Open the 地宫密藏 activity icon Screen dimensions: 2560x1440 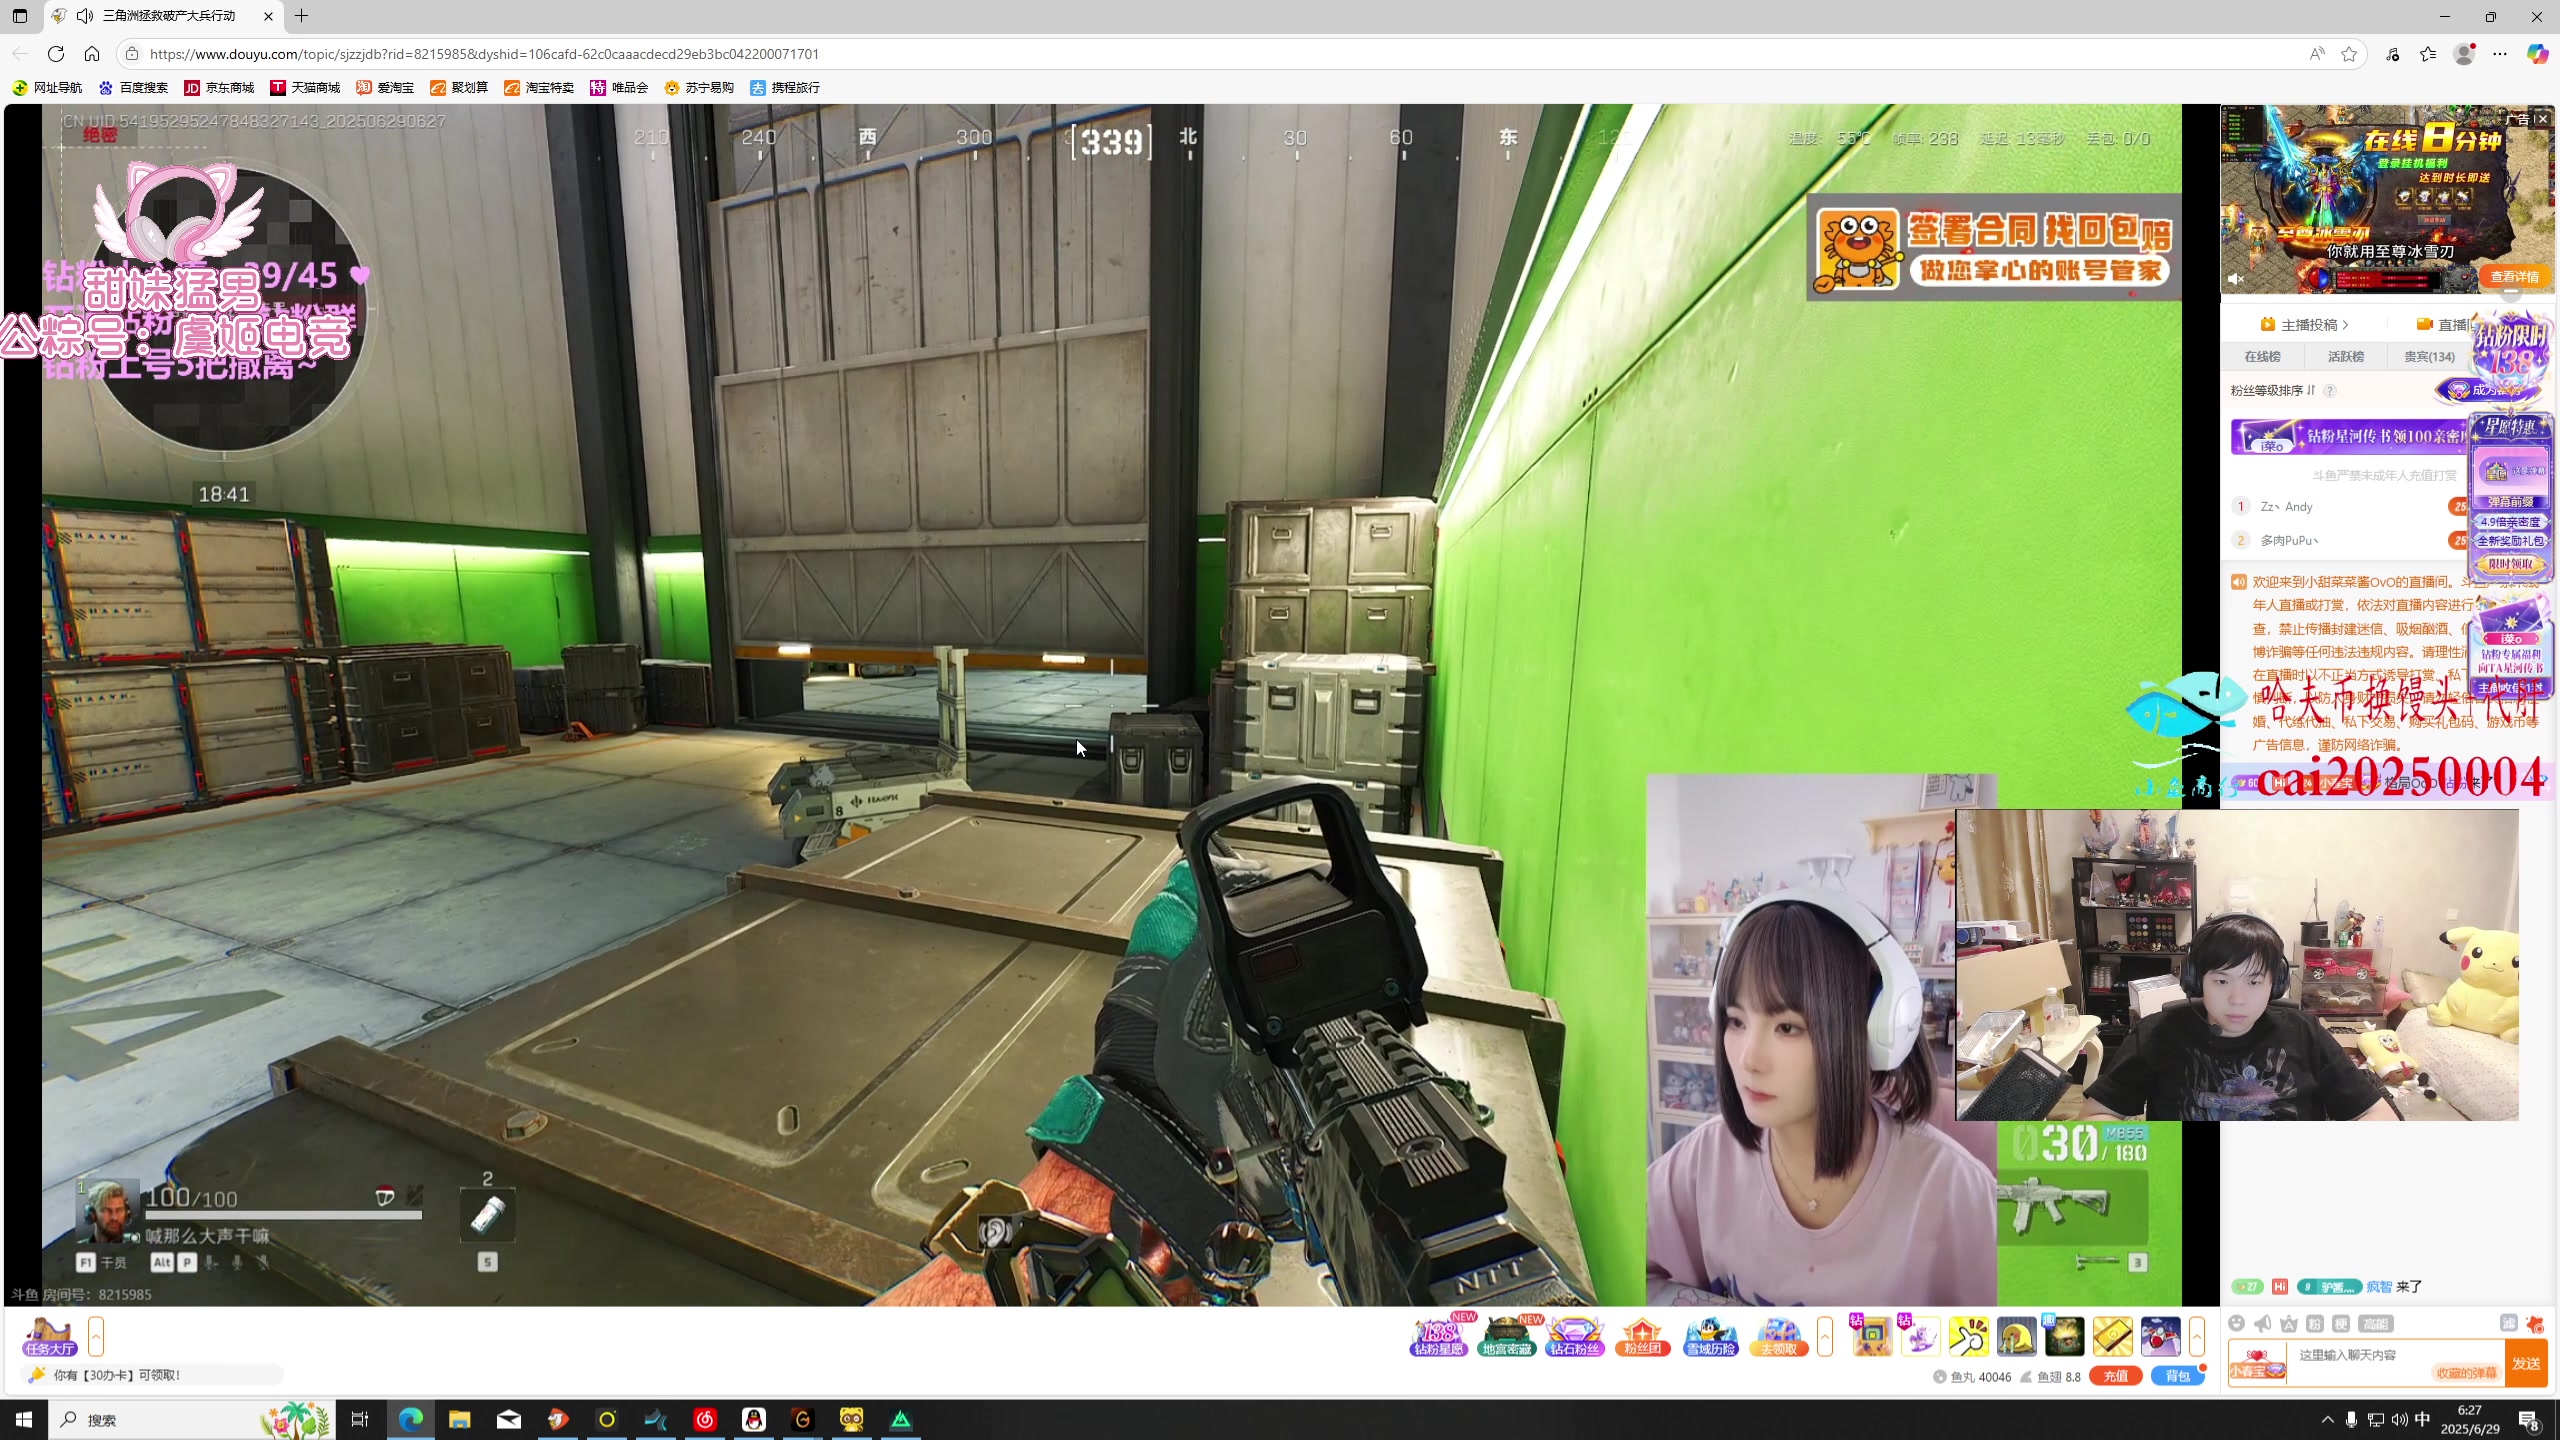(x=1507, y=1336)
